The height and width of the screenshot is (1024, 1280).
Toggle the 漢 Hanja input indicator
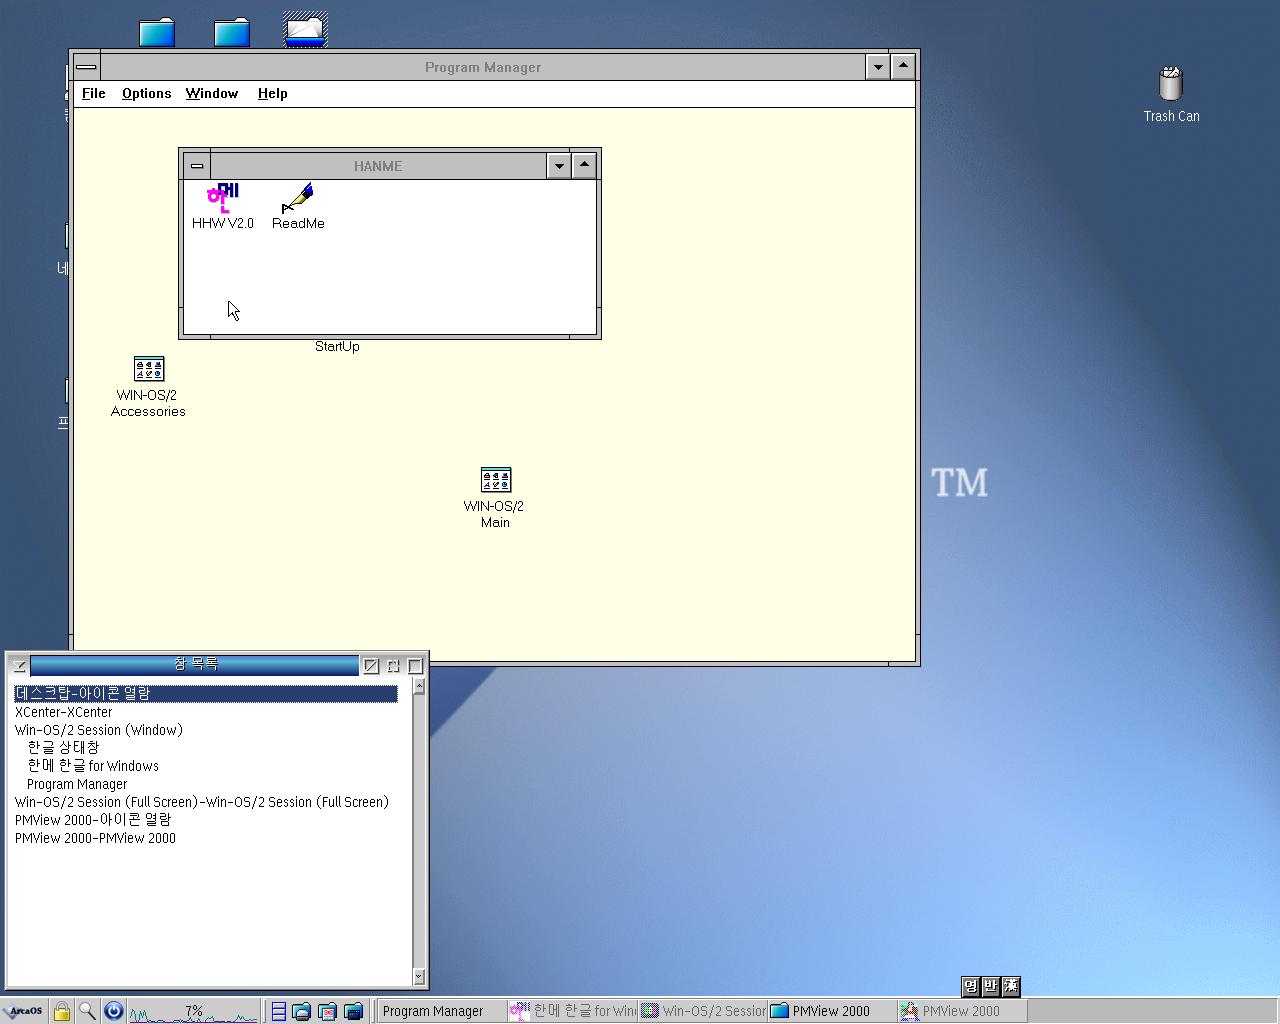tap(1010, 986)
